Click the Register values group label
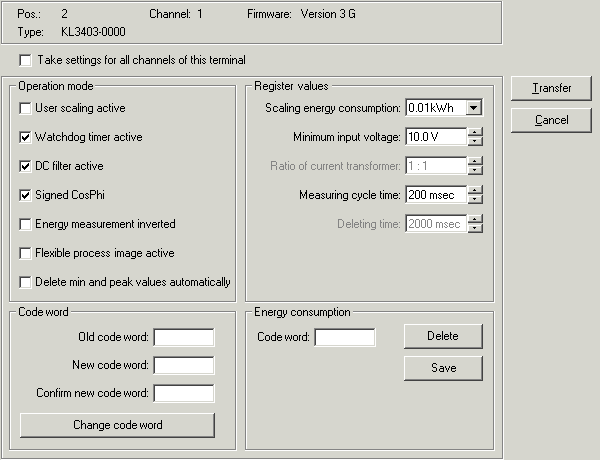 pyautogui.click(x=291, y=86)
